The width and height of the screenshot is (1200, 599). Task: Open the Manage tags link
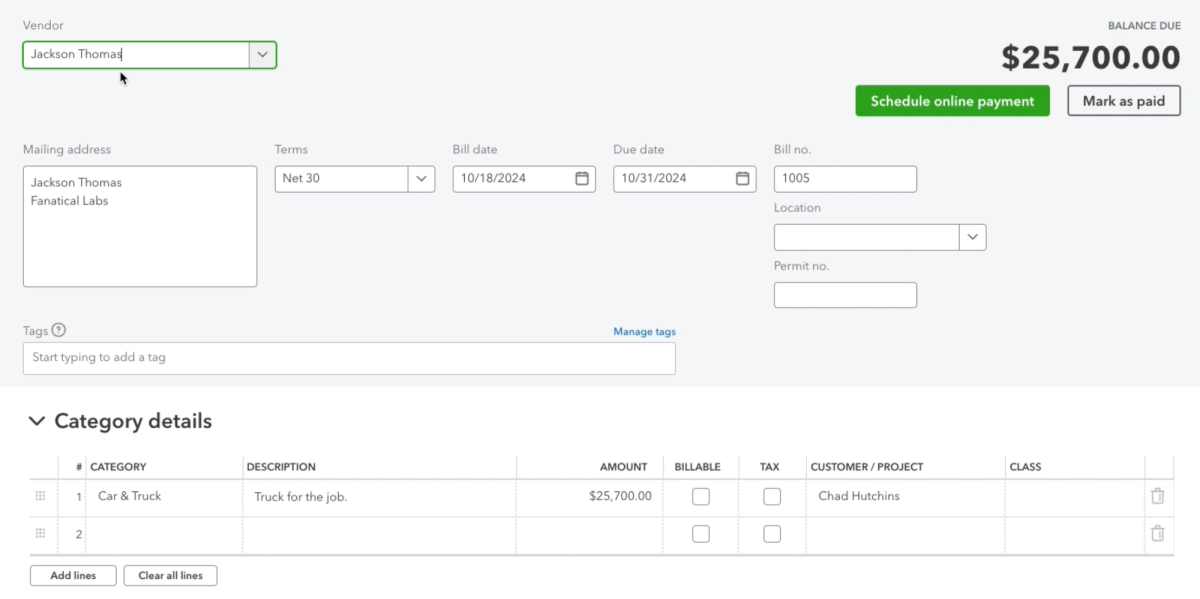[x=645, y=332]
